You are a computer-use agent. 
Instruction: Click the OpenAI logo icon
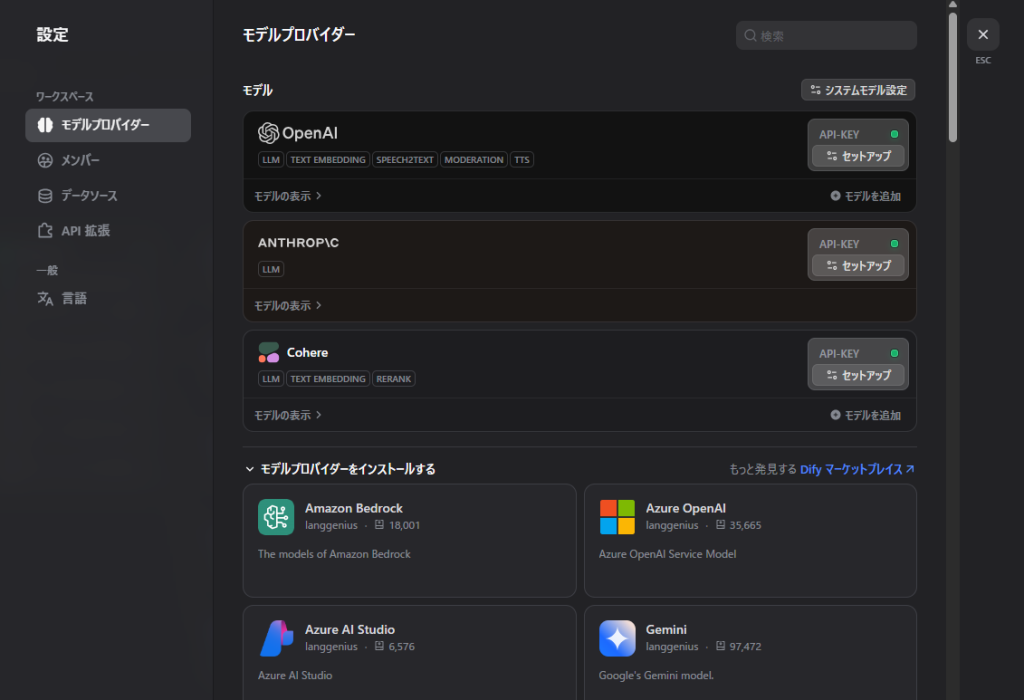268,133
